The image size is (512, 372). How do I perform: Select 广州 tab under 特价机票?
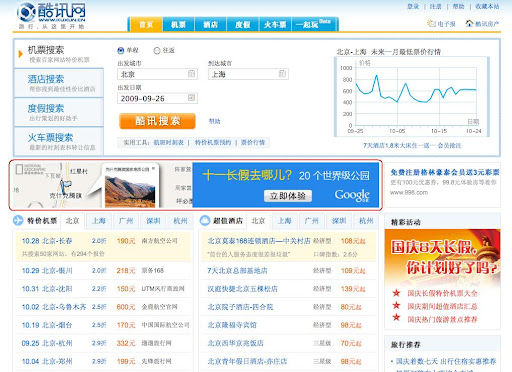(126, 221)
